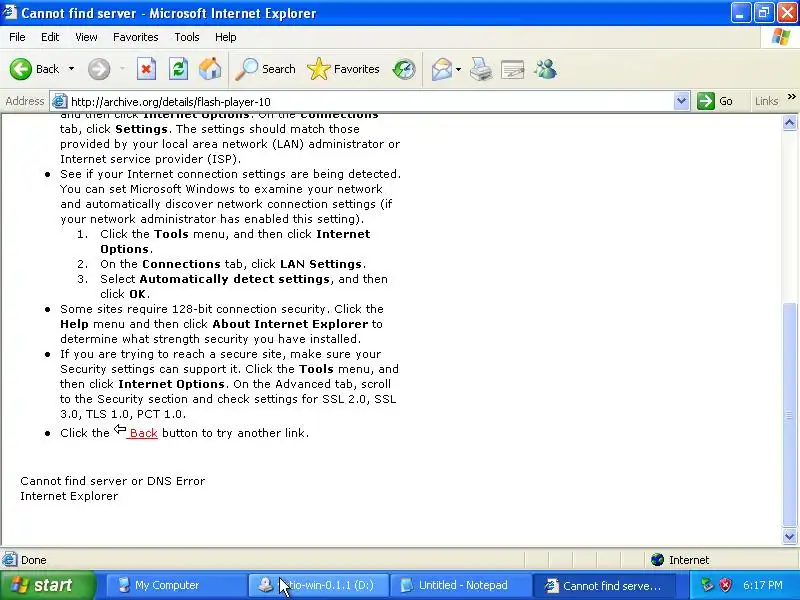This screenshot has width=800, height=600.
Task: Click the Links toolbar label
Action: [x=766, y=101]
